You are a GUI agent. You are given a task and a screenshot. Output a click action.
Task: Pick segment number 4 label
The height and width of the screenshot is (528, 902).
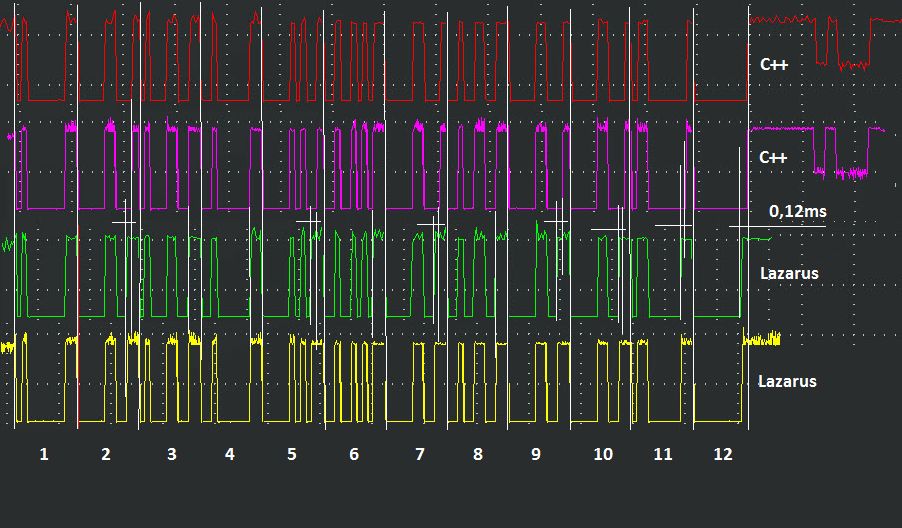[x=230, y=454]
